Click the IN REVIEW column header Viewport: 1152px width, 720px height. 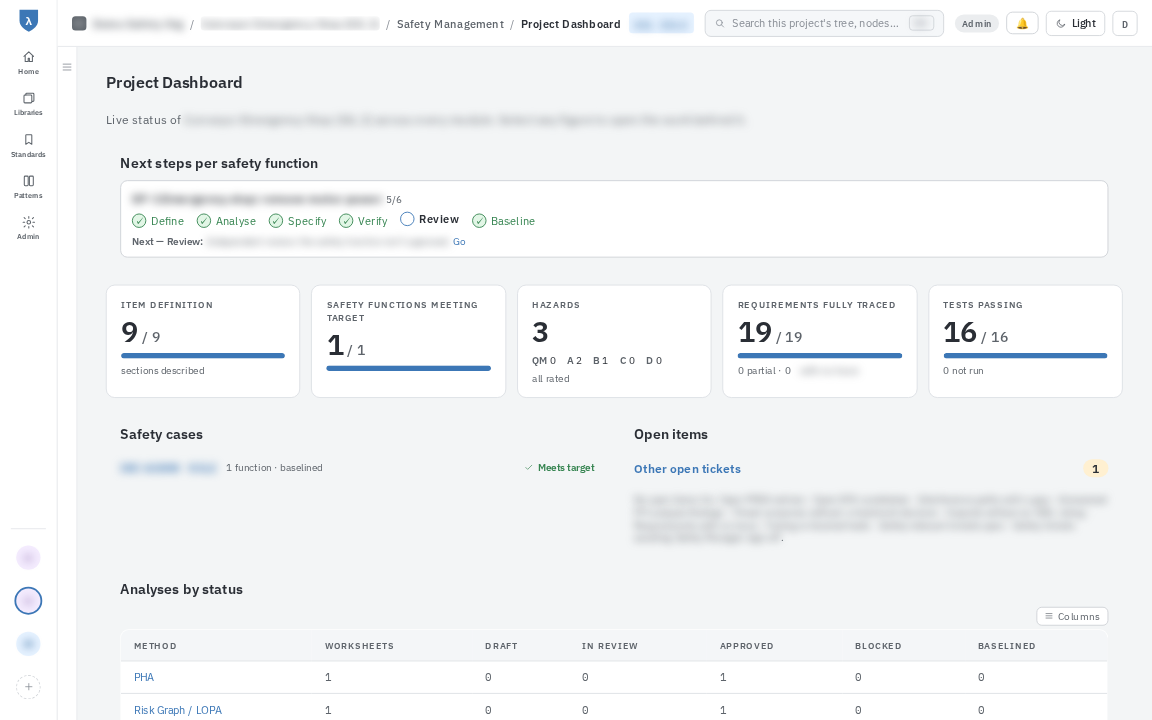click(x=610, y=647)
